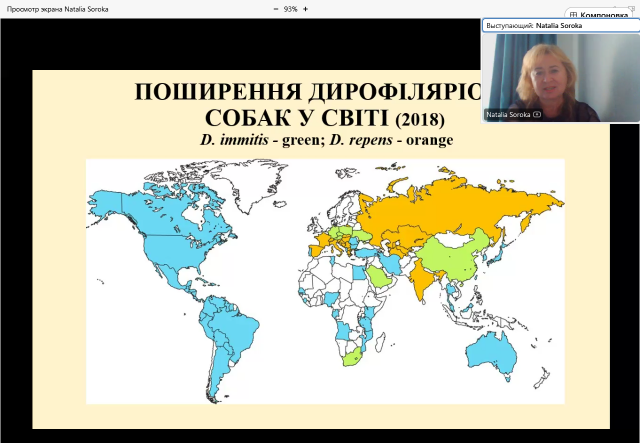Screen dimensions: 640x443
Task: Click the screen-share icon beside Natalia Soroka name tag
Action: (x=537, y=115)
